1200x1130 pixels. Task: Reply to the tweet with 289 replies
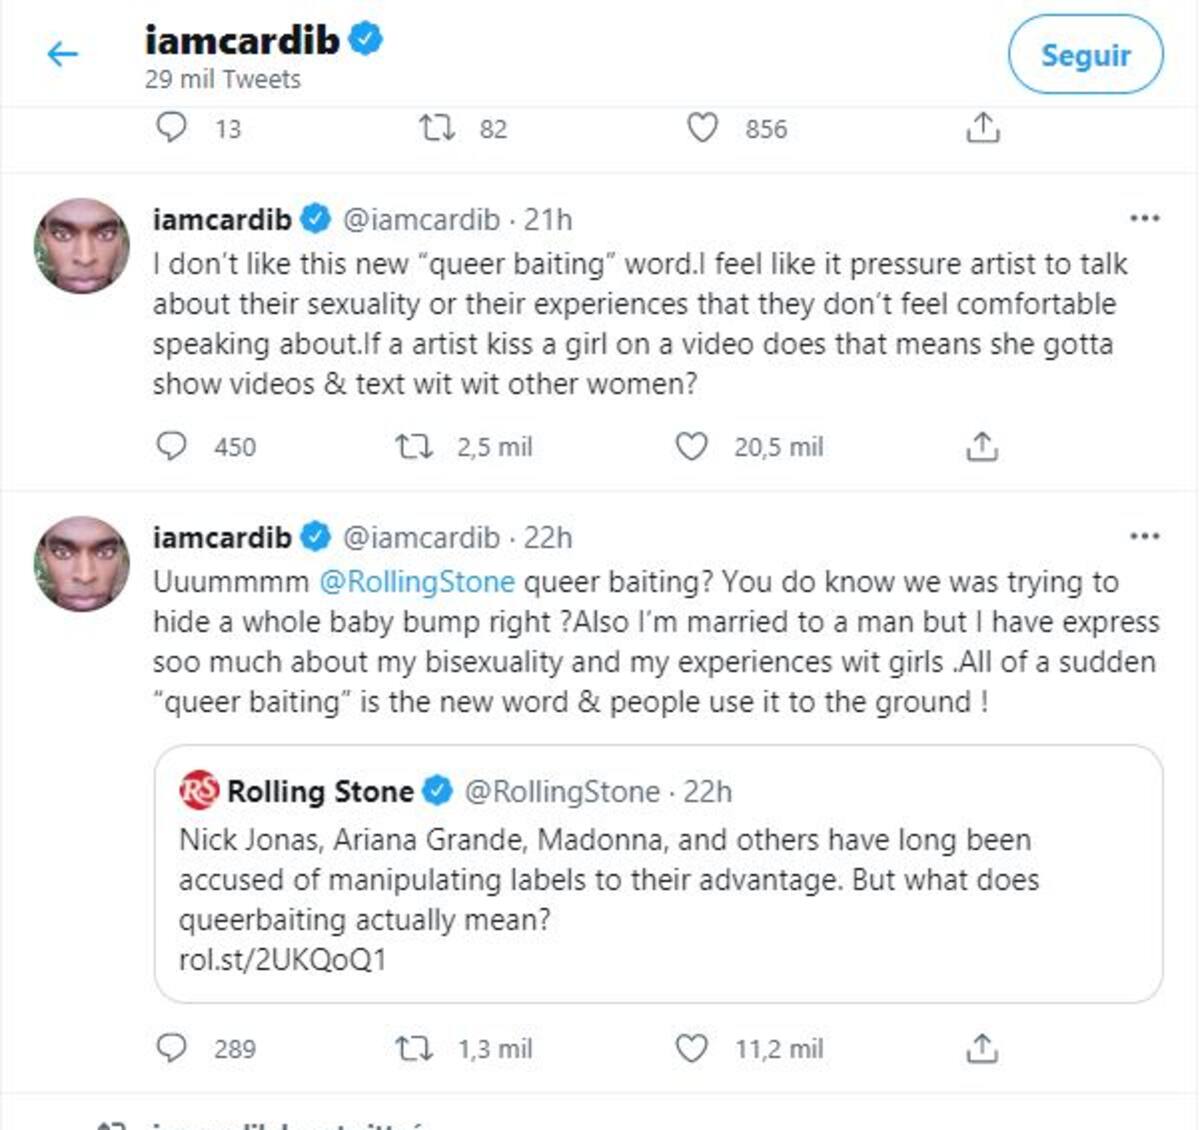172,1048
